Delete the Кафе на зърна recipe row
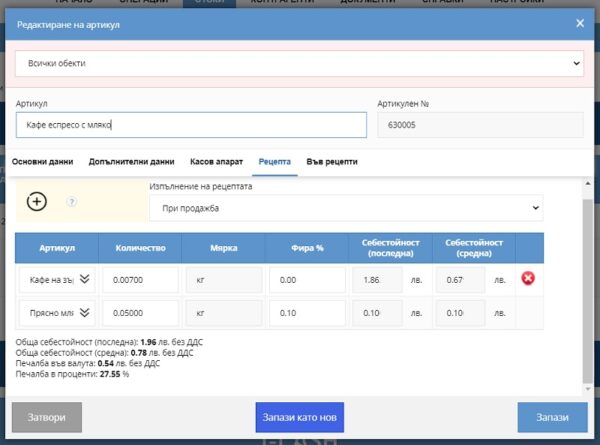This screenshot has height=445, width=600. click(x=528, y=278)
